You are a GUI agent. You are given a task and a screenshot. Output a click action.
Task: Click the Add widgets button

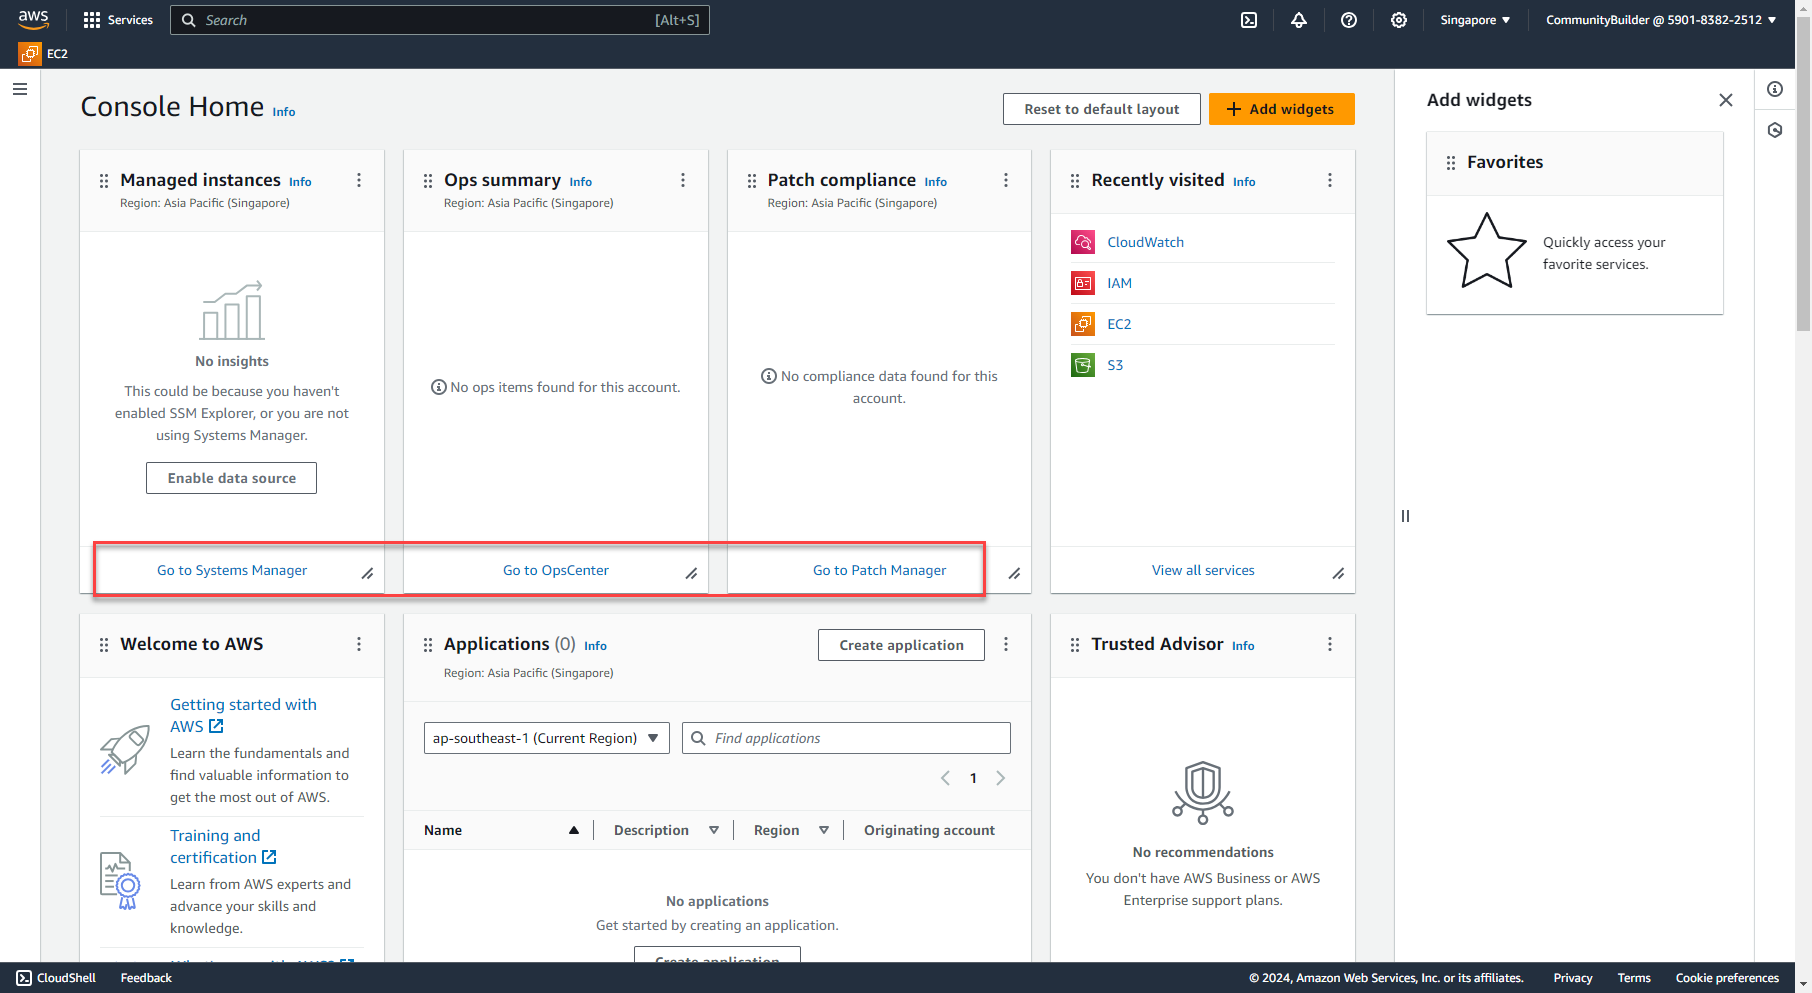point(1281,108)
